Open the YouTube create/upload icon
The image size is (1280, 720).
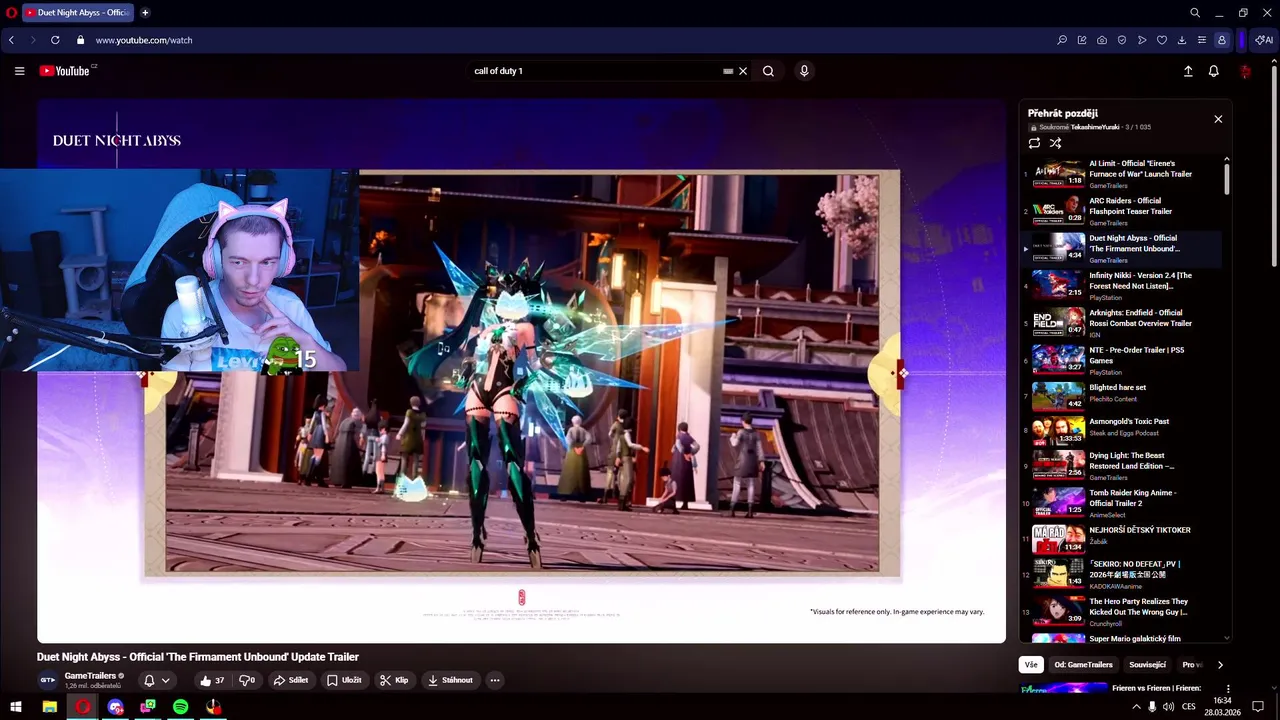coord(1188,71)
